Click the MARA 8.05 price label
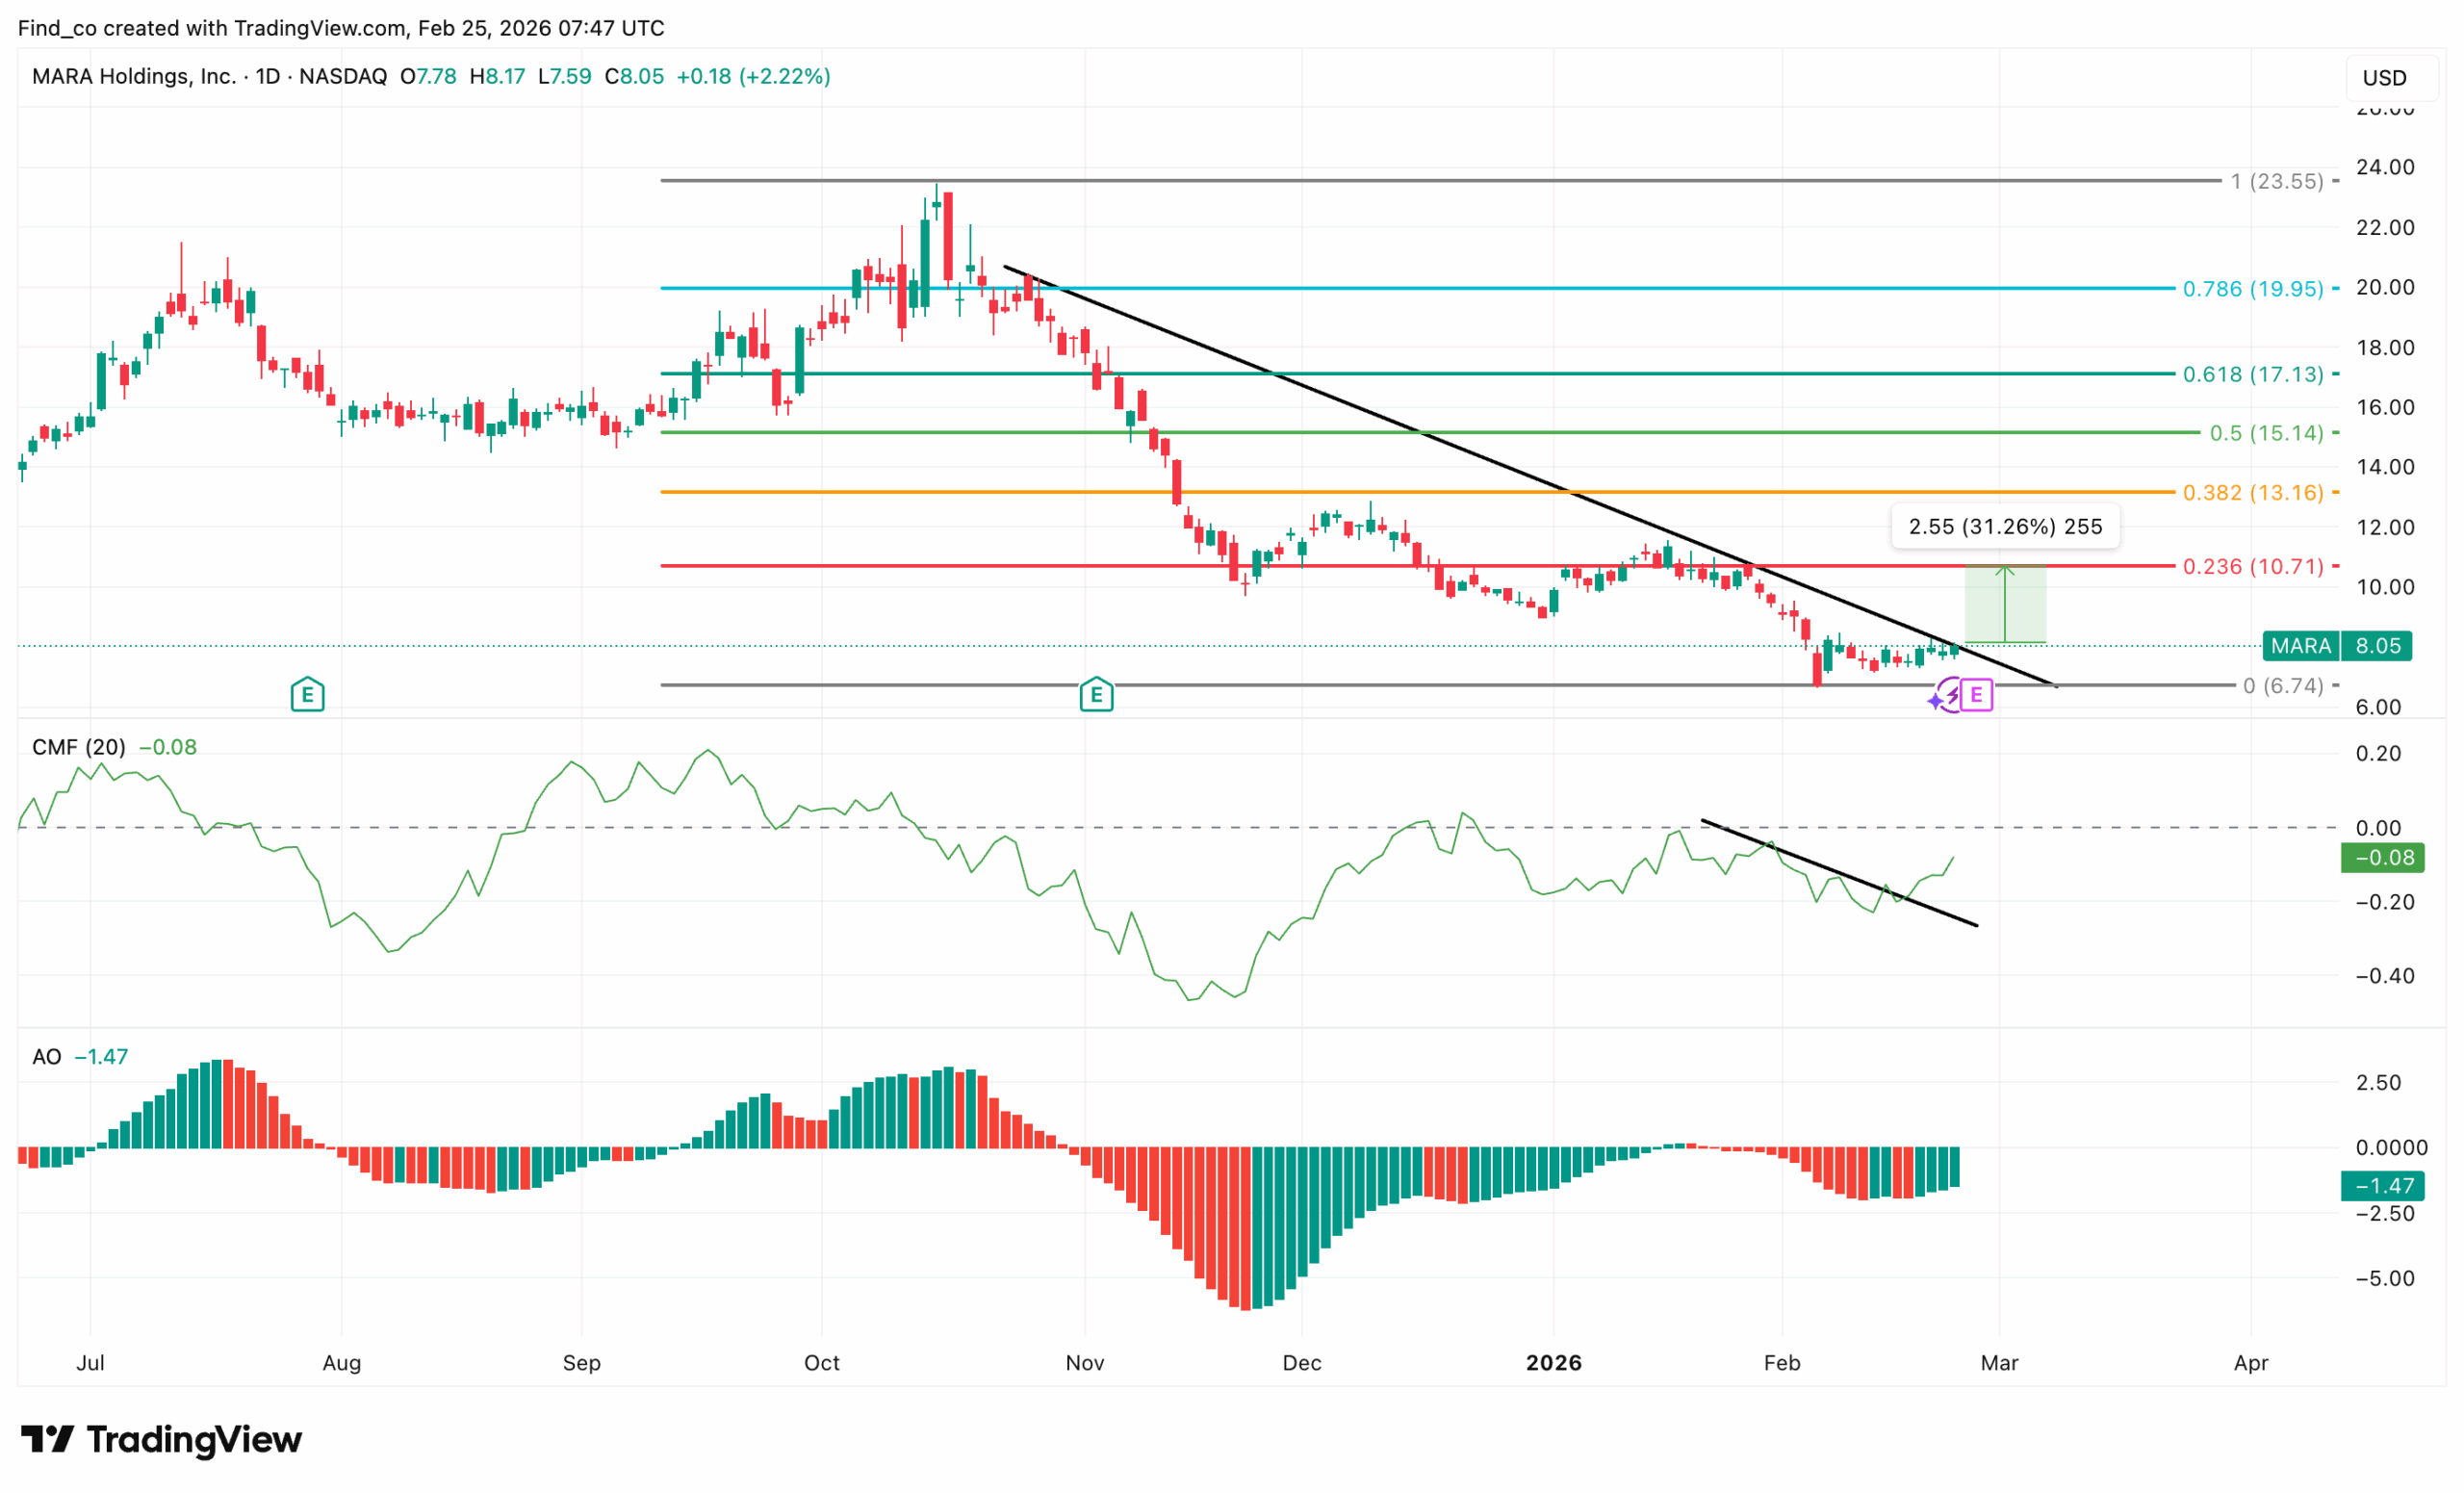This screenshot has height=1493, width=2464. [x=2337, y=646]
